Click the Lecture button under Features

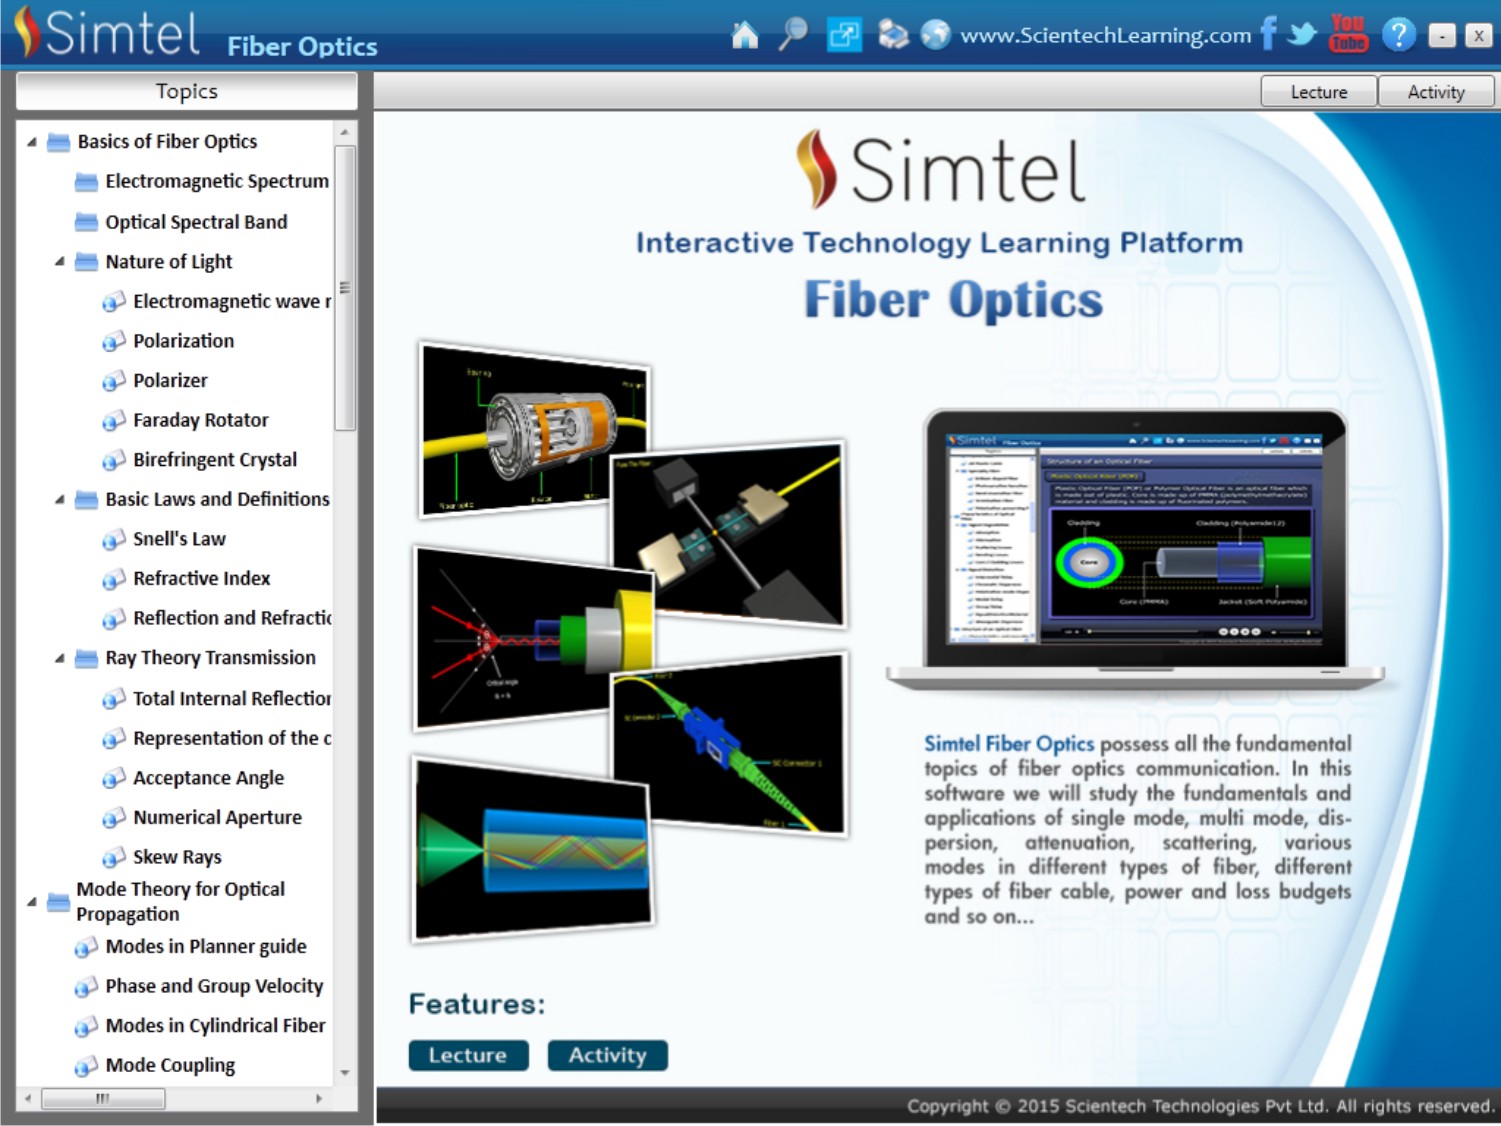(468, 1055)
